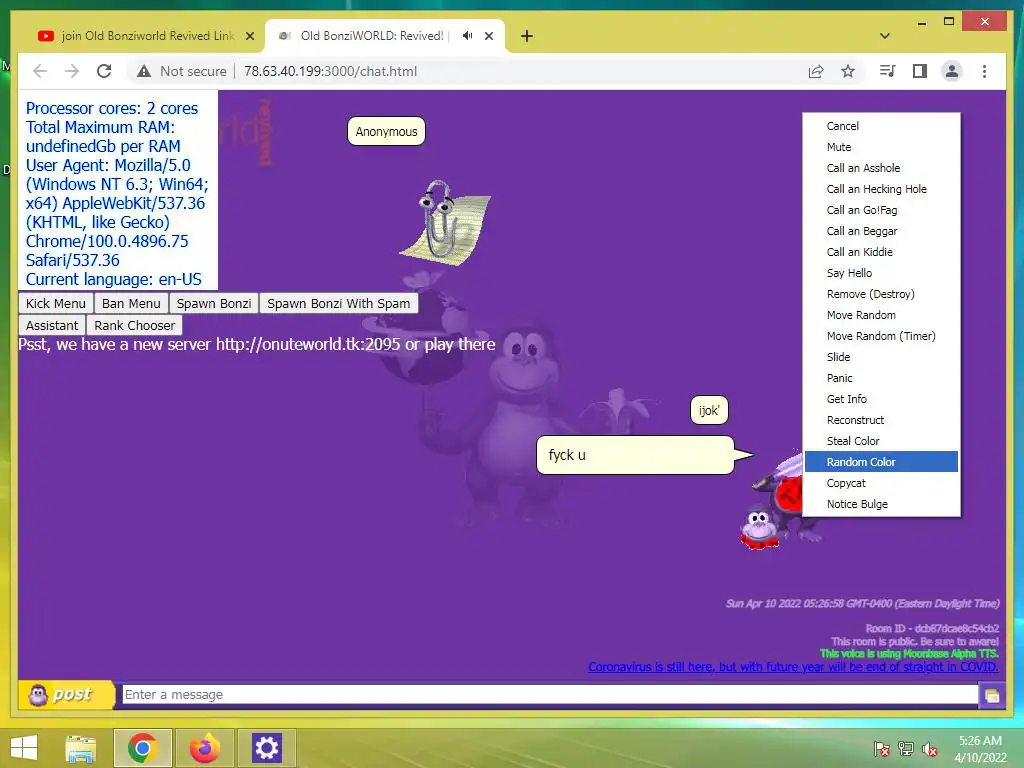Image resolution: width=1024 pixels, height=768 pixels.
Task: Expand the tab search chevron
Action: (x=885, y=36)
